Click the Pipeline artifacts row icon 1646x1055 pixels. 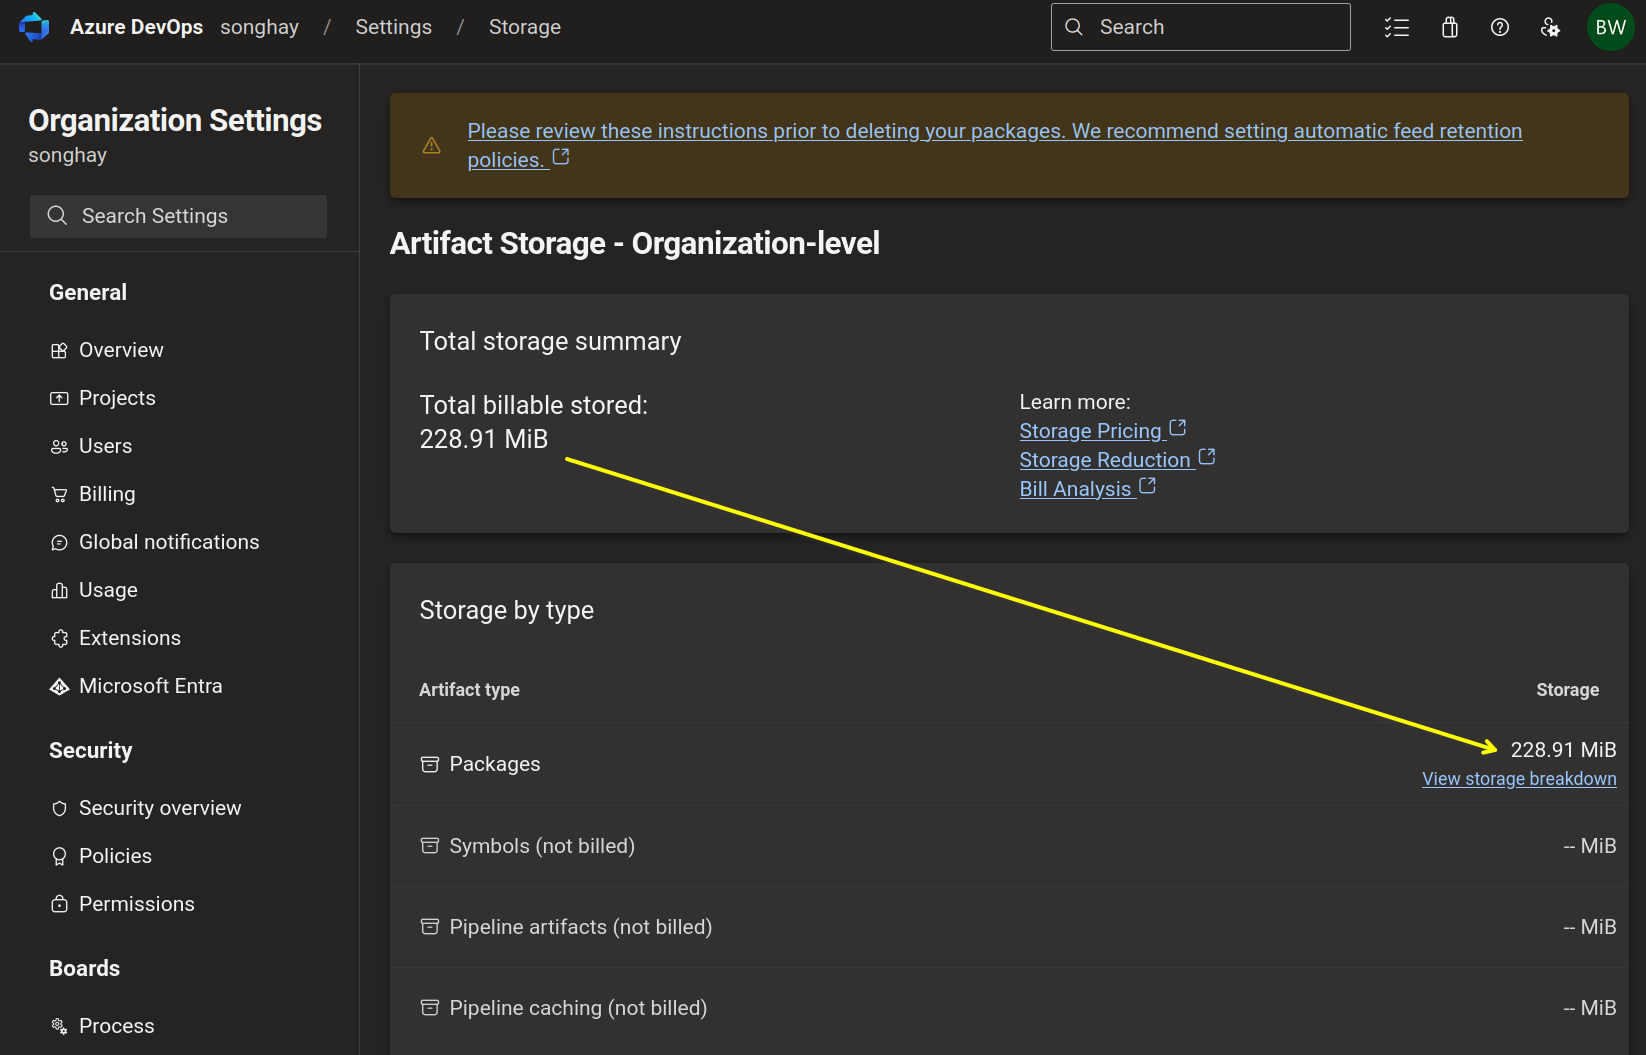430,927
